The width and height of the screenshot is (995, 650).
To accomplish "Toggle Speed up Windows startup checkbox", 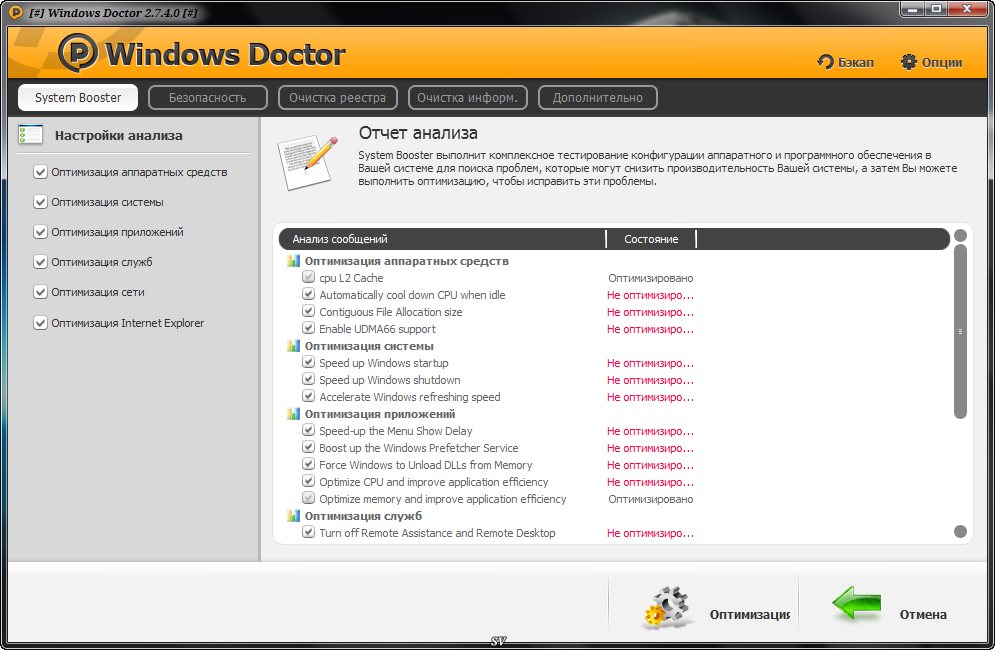I will [x=308, y=362].
